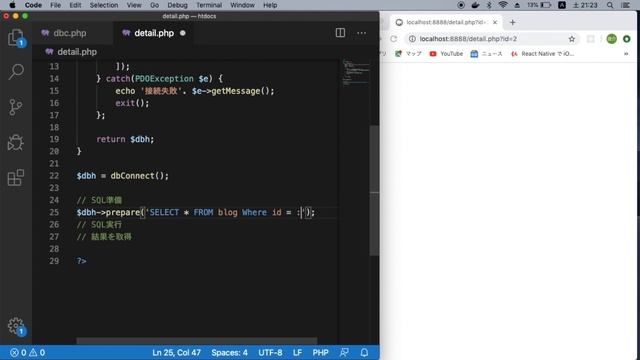Open the Help menu
The image size is (640, 360).
point(270,5)
